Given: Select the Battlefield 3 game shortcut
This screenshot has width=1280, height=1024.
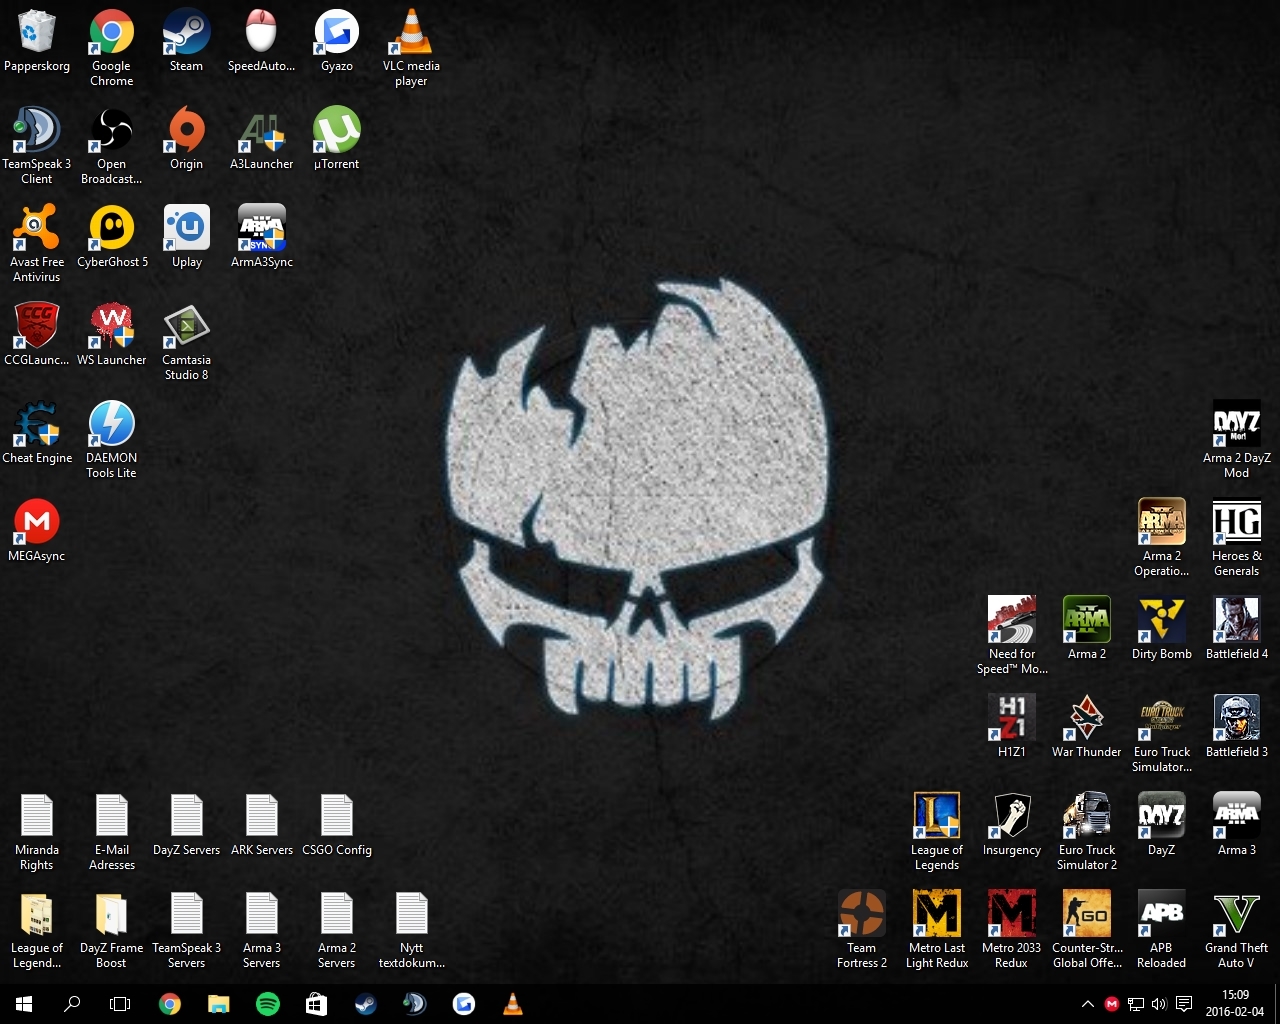Looking at the screenshot, I should [1237, 727].
